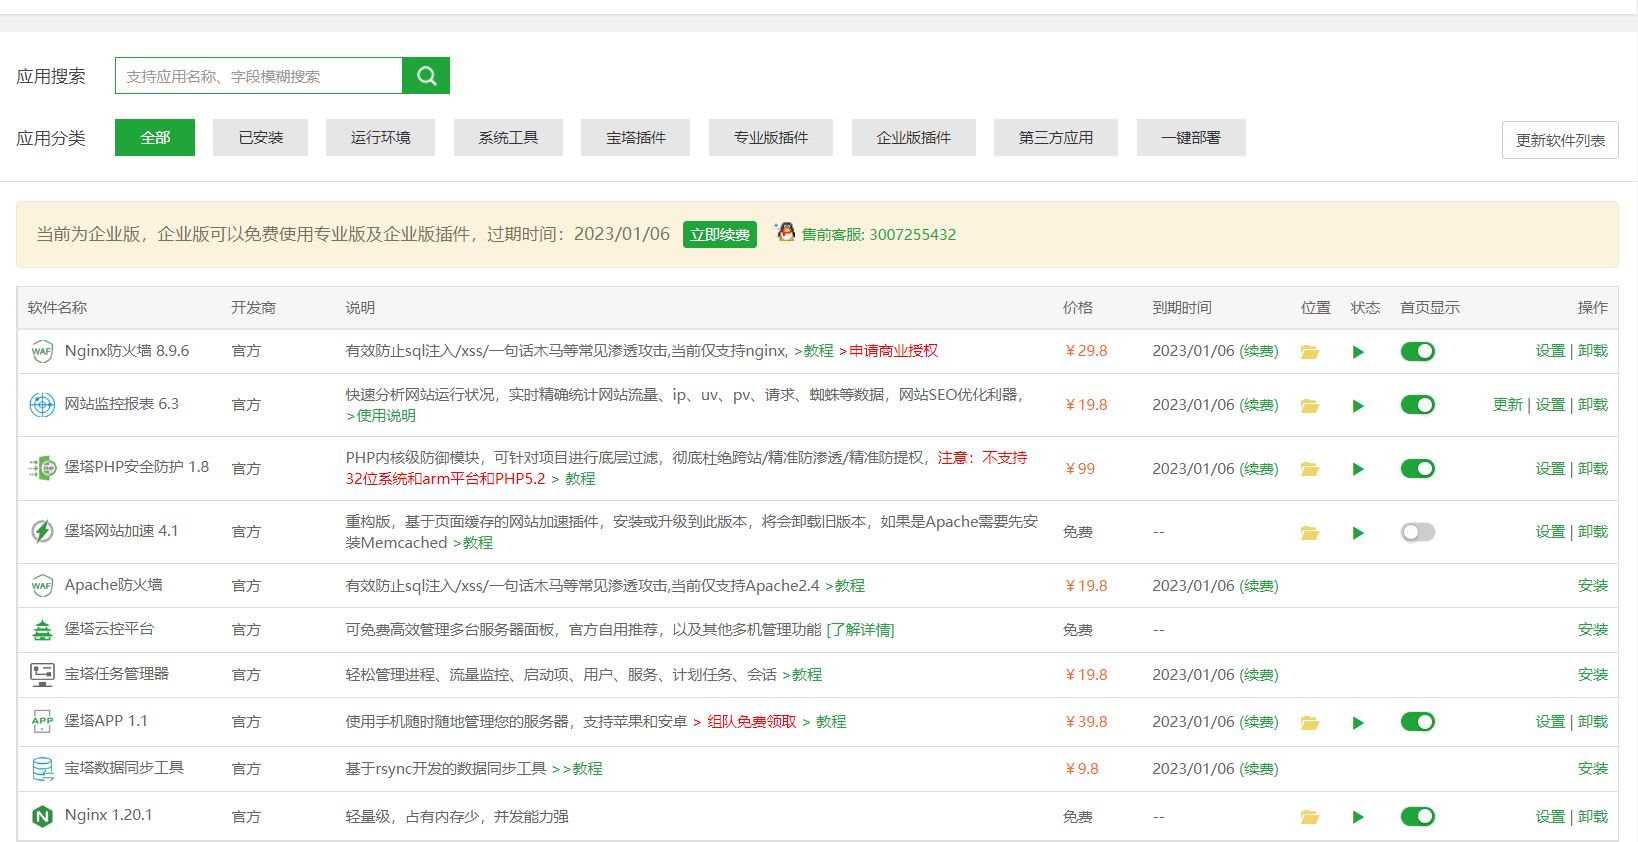Disable homepage display for Nginx防火墙 8.9.6

(1417, 351)
